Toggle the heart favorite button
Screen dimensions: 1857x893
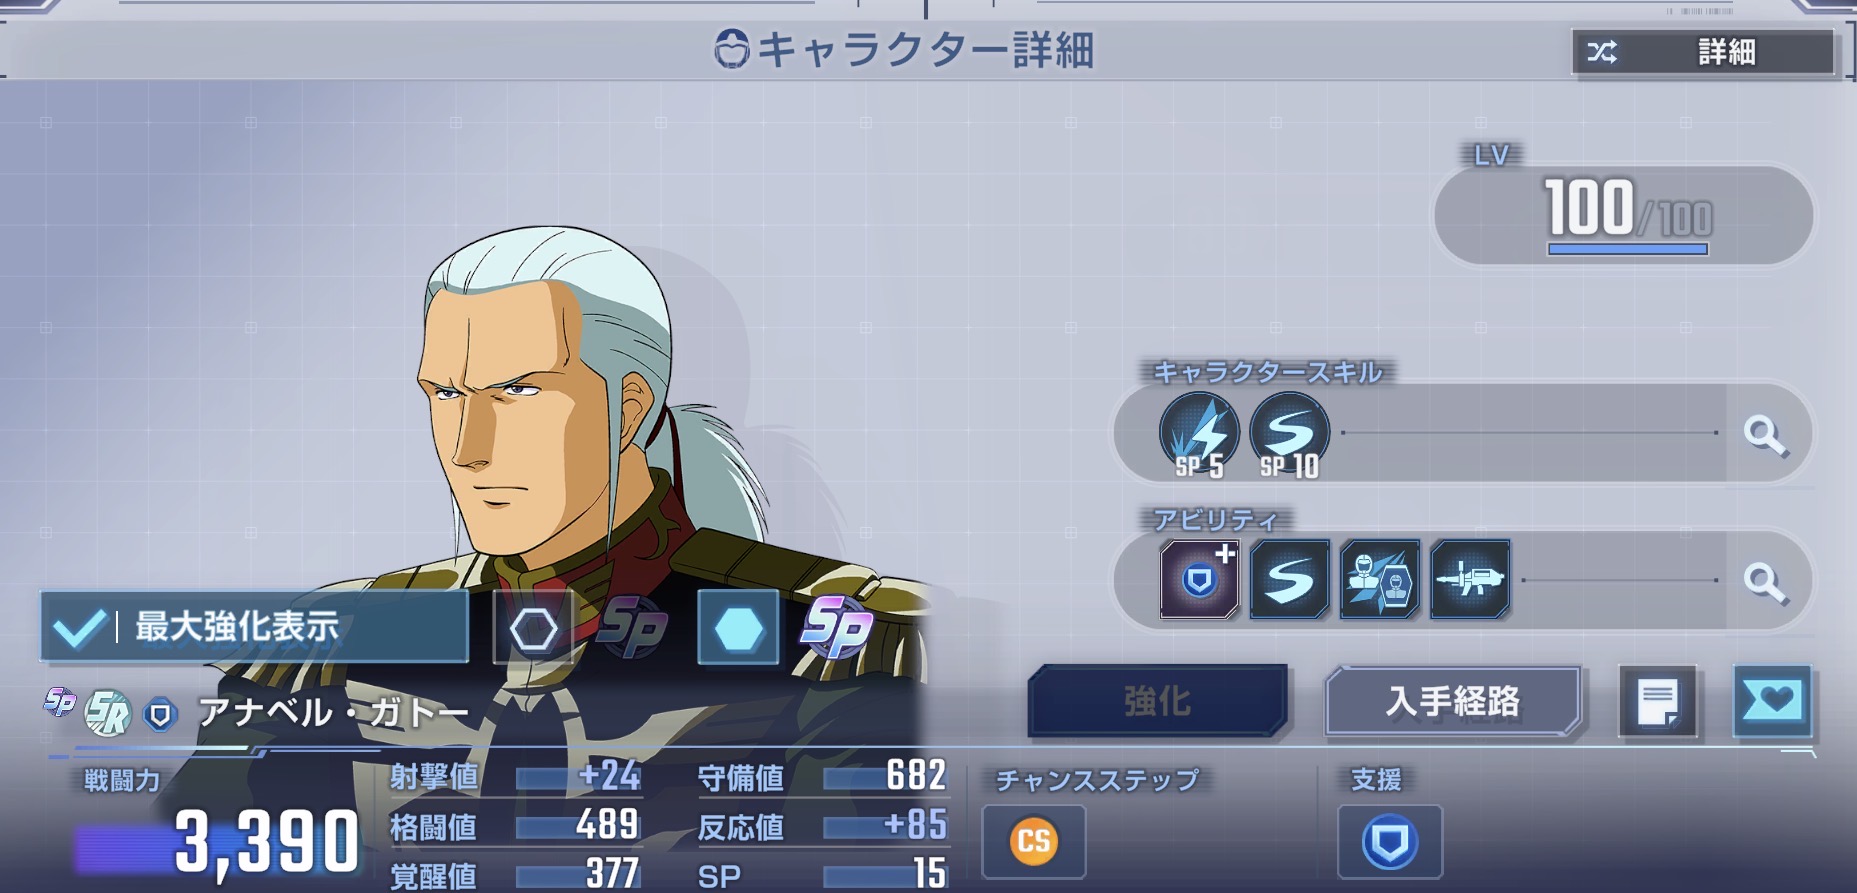click(x=1772, y=701)
